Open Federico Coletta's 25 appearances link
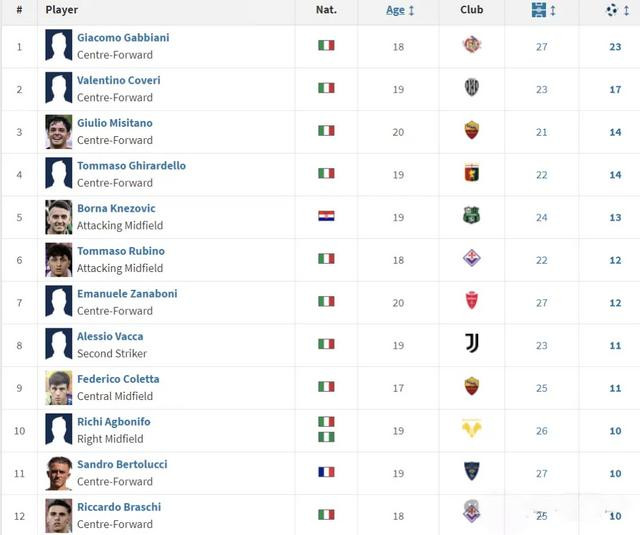The width and height of the screenshot is (640, 535). click(x=542, y=388)
